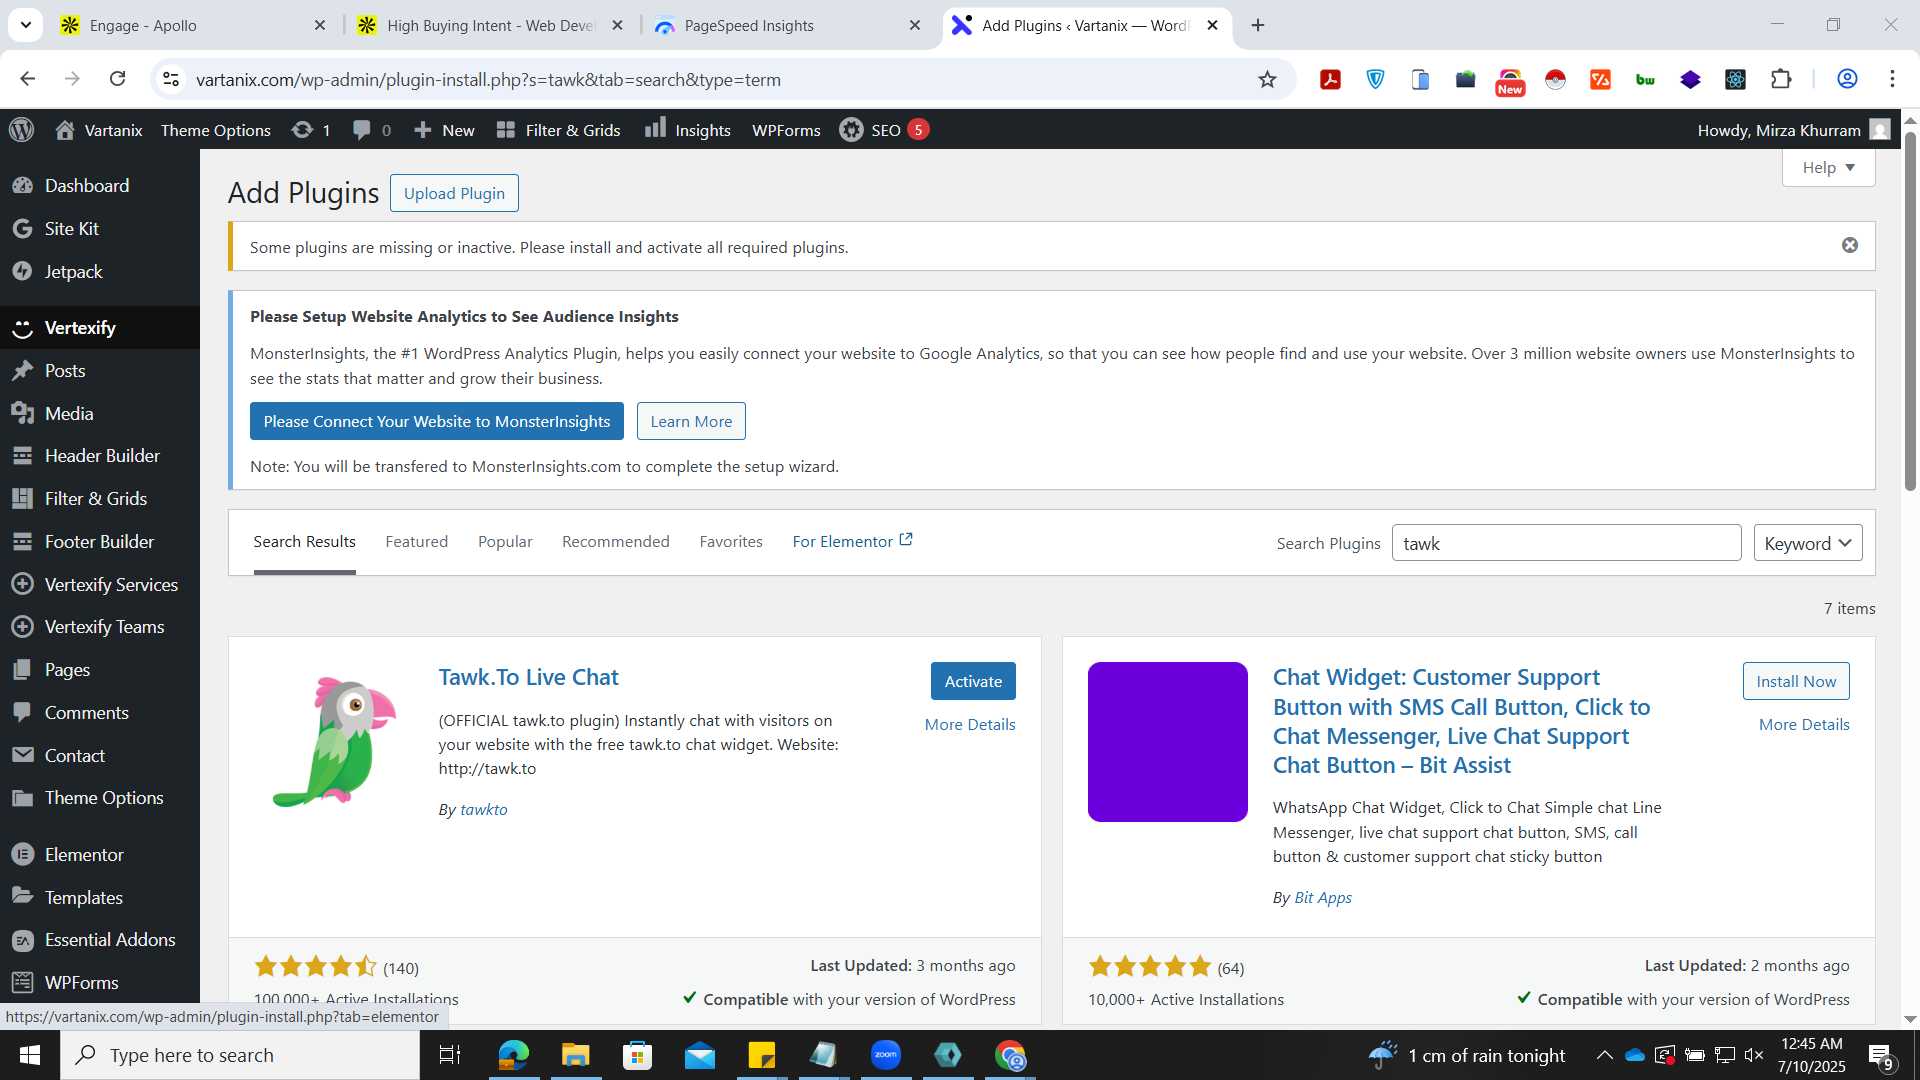Switch to the Favorites tab

point(730,541)
